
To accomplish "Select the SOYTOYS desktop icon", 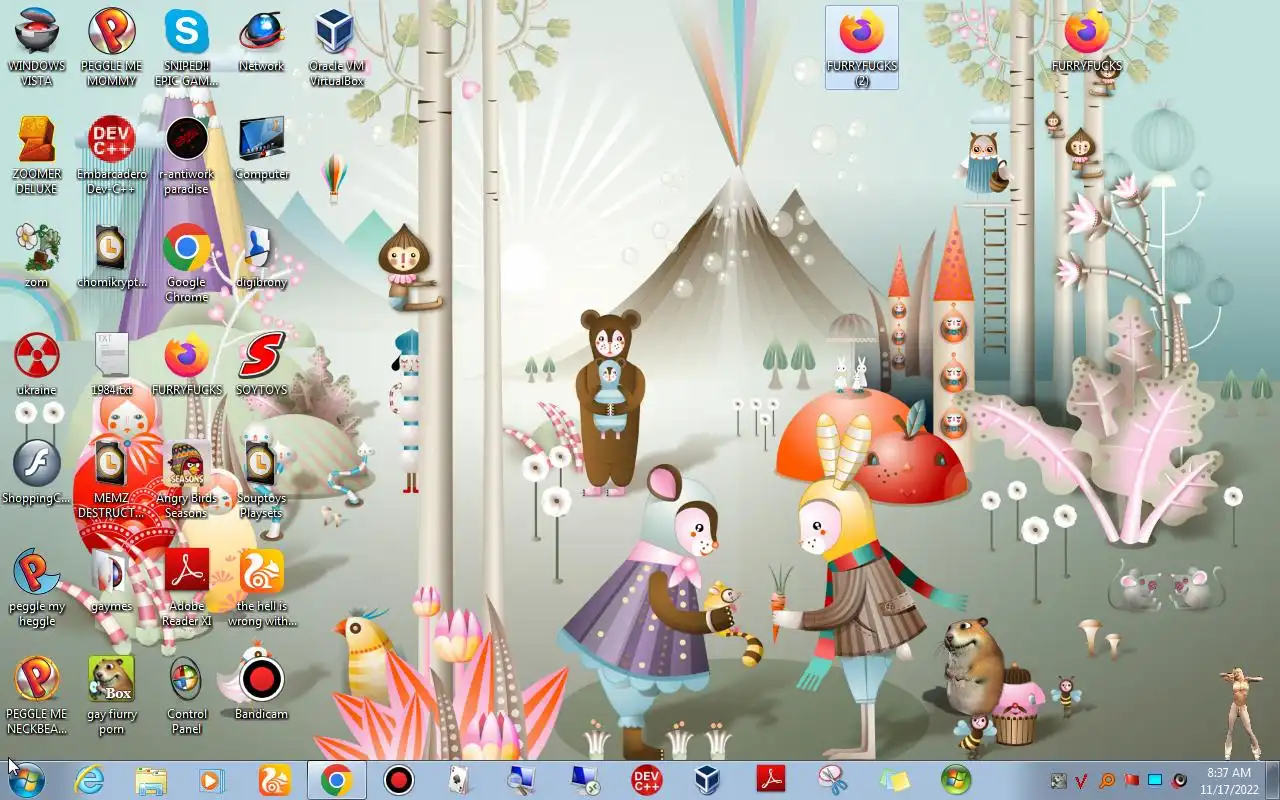I will (262, 363).
